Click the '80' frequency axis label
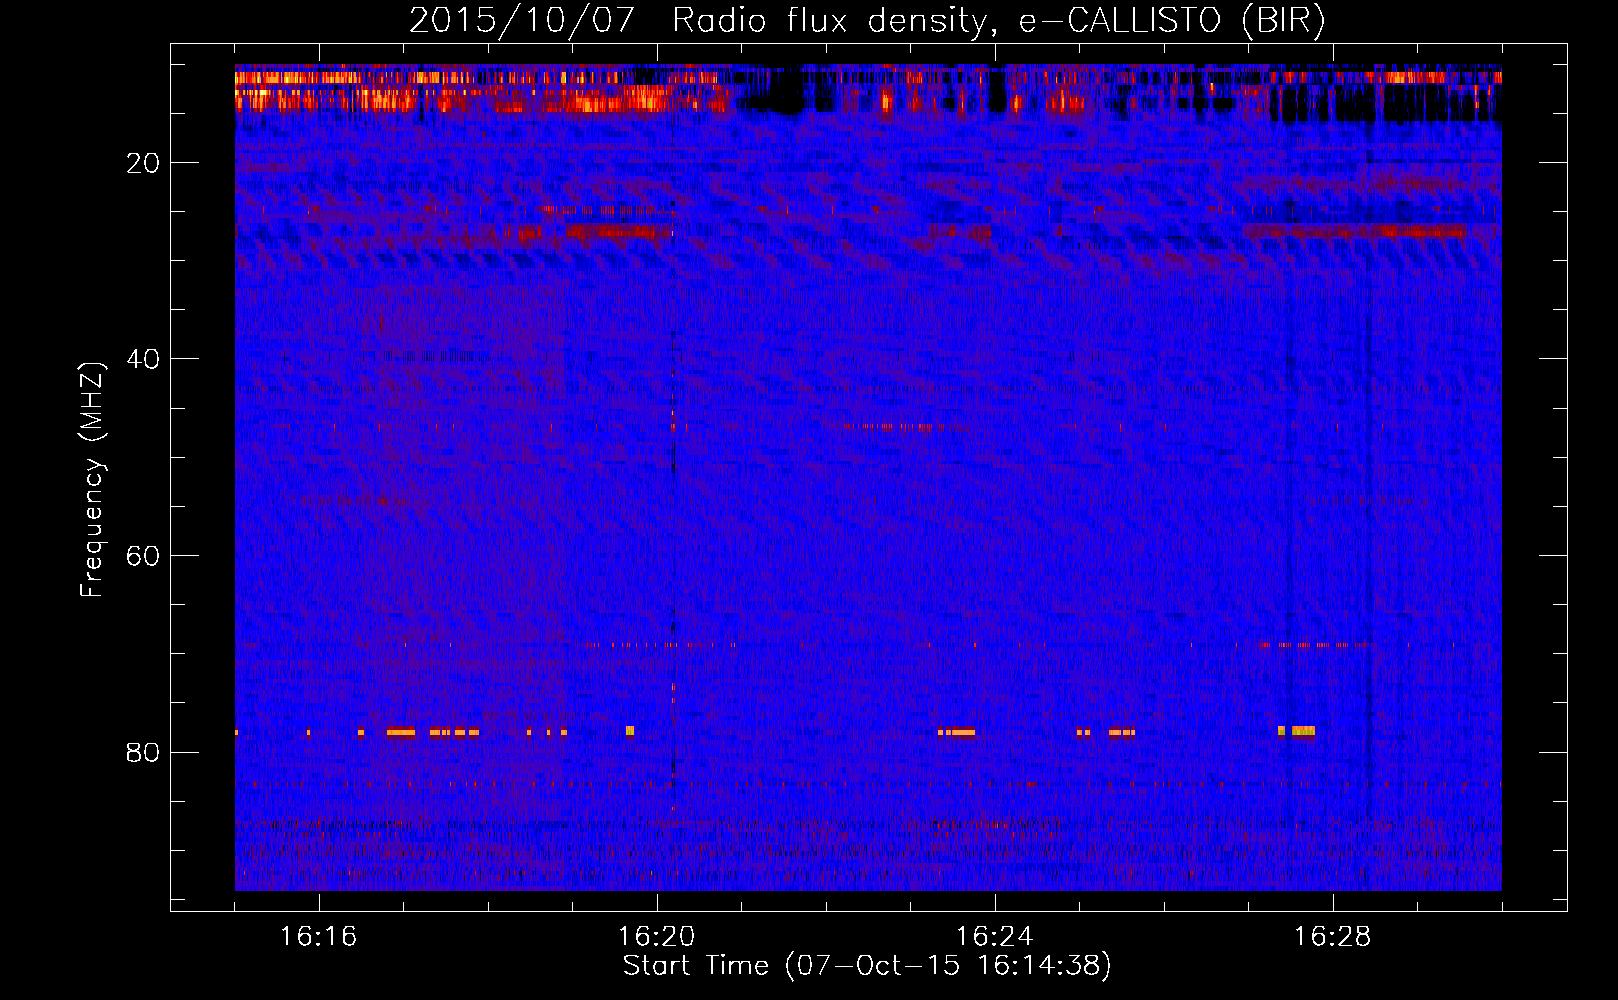The height and width of the screenshot is (1000, 1618). [144, 752]
